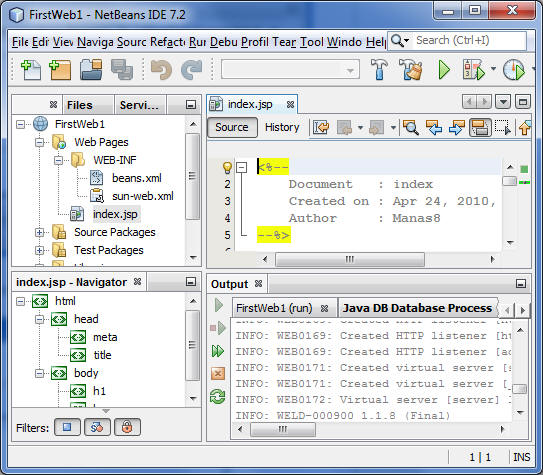Image resolution: width=543 pixels, height=475 pixels.
Task: Stop the run with orange X icon
Action: tap(218, 374)
